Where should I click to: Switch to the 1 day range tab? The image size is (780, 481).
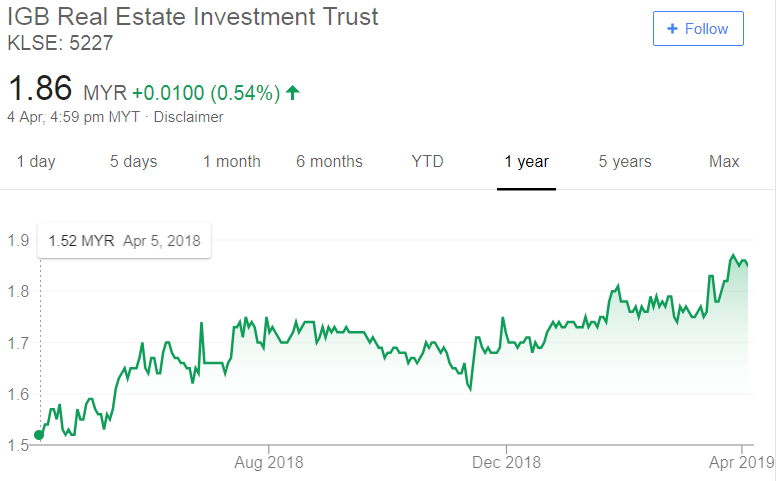pos(36,162)
